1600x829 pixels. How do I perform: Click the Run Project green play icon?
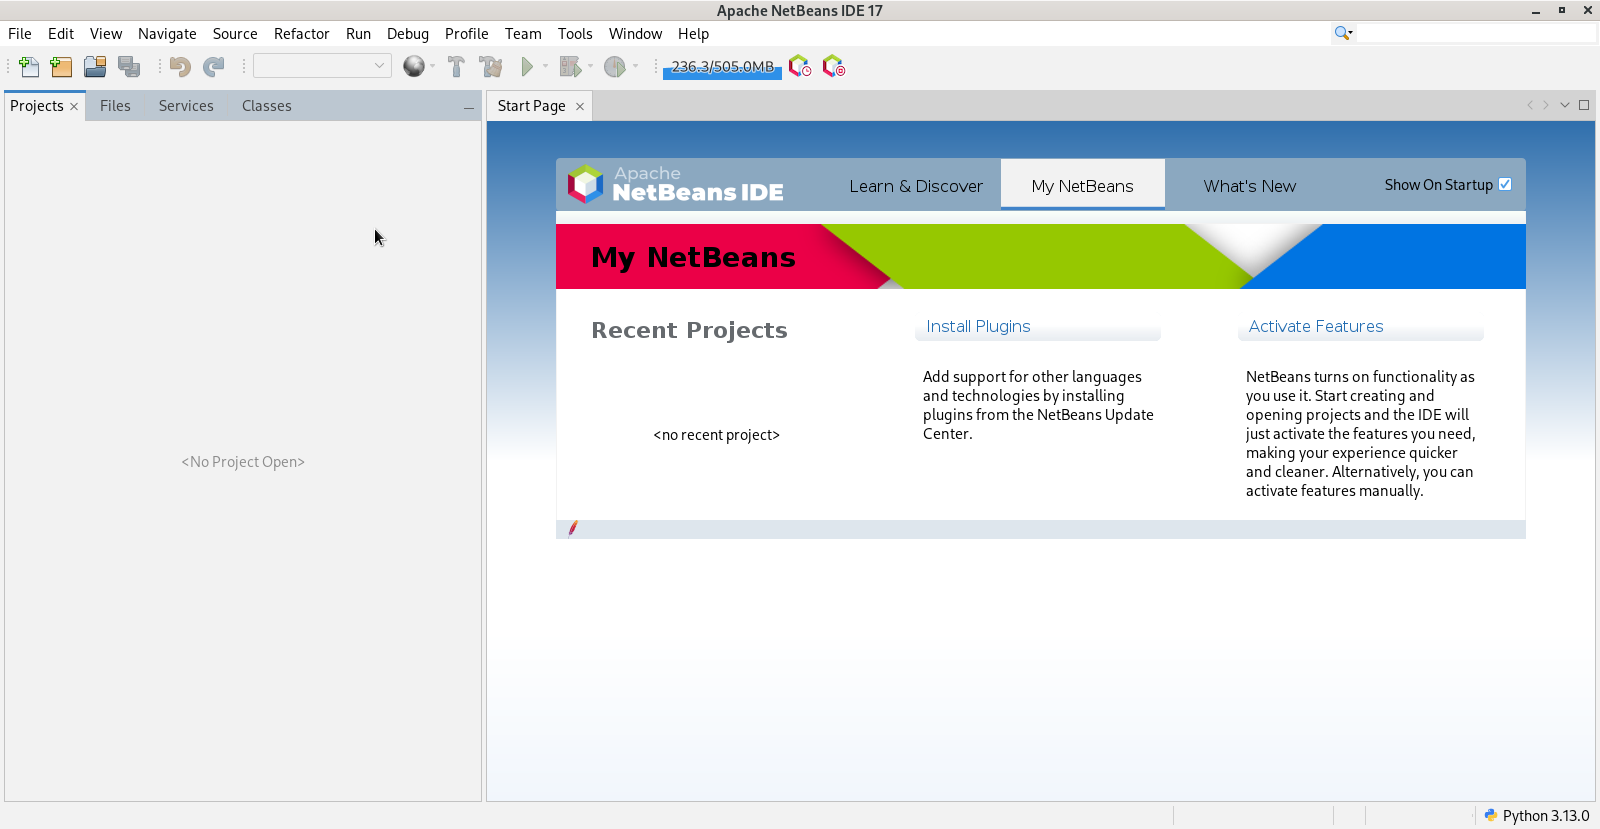tap(527, 67)
